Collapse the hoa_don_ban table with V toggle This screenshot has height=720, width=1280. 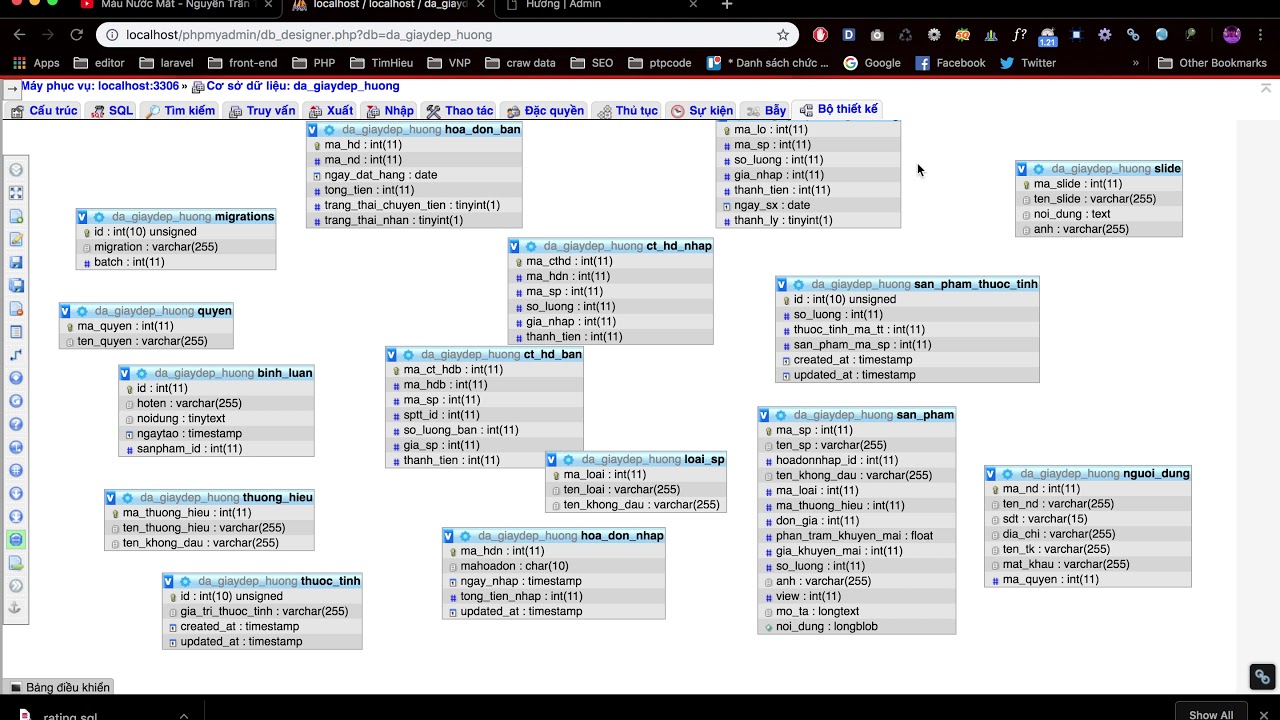pyautogui.click(x=312, y=130)
